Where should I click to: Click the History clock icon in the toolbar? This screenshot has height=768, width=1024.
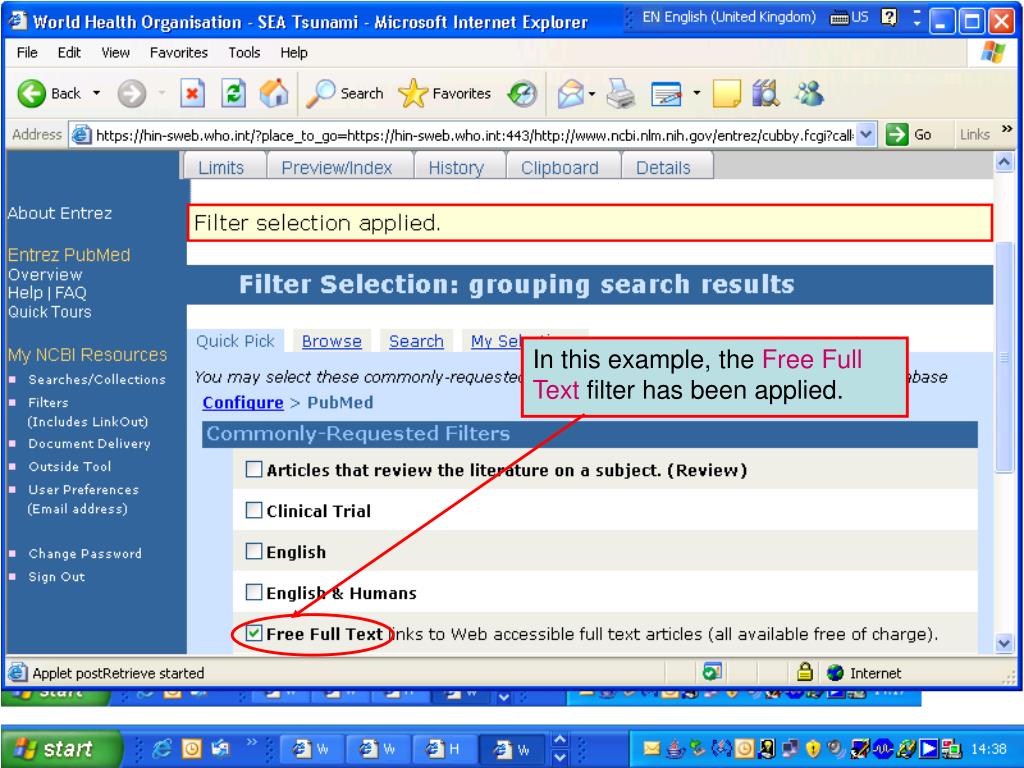pos(522,93)
